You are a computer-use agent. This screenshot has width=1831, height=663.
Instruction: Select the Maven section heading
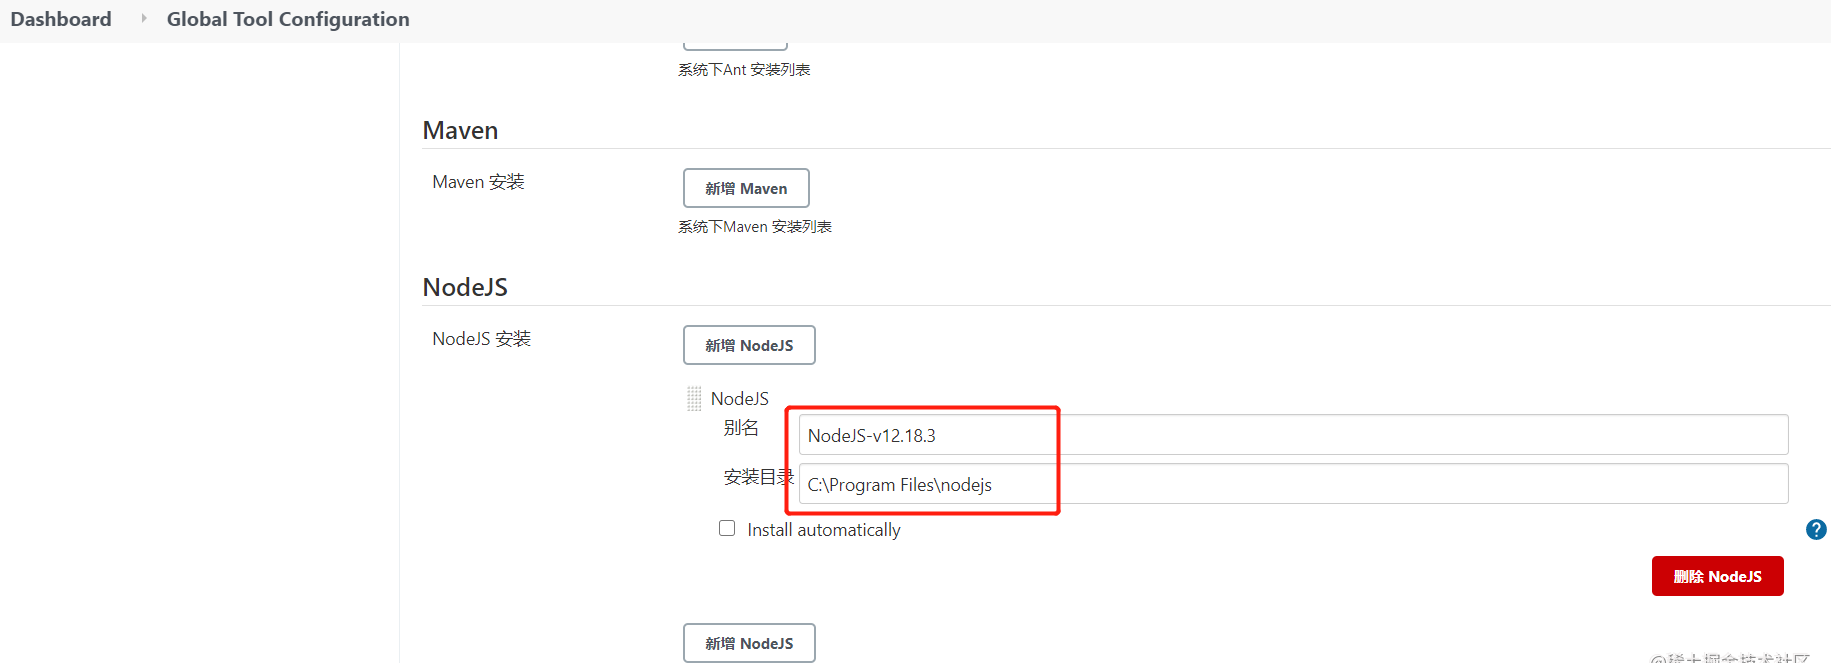[460, 131]
